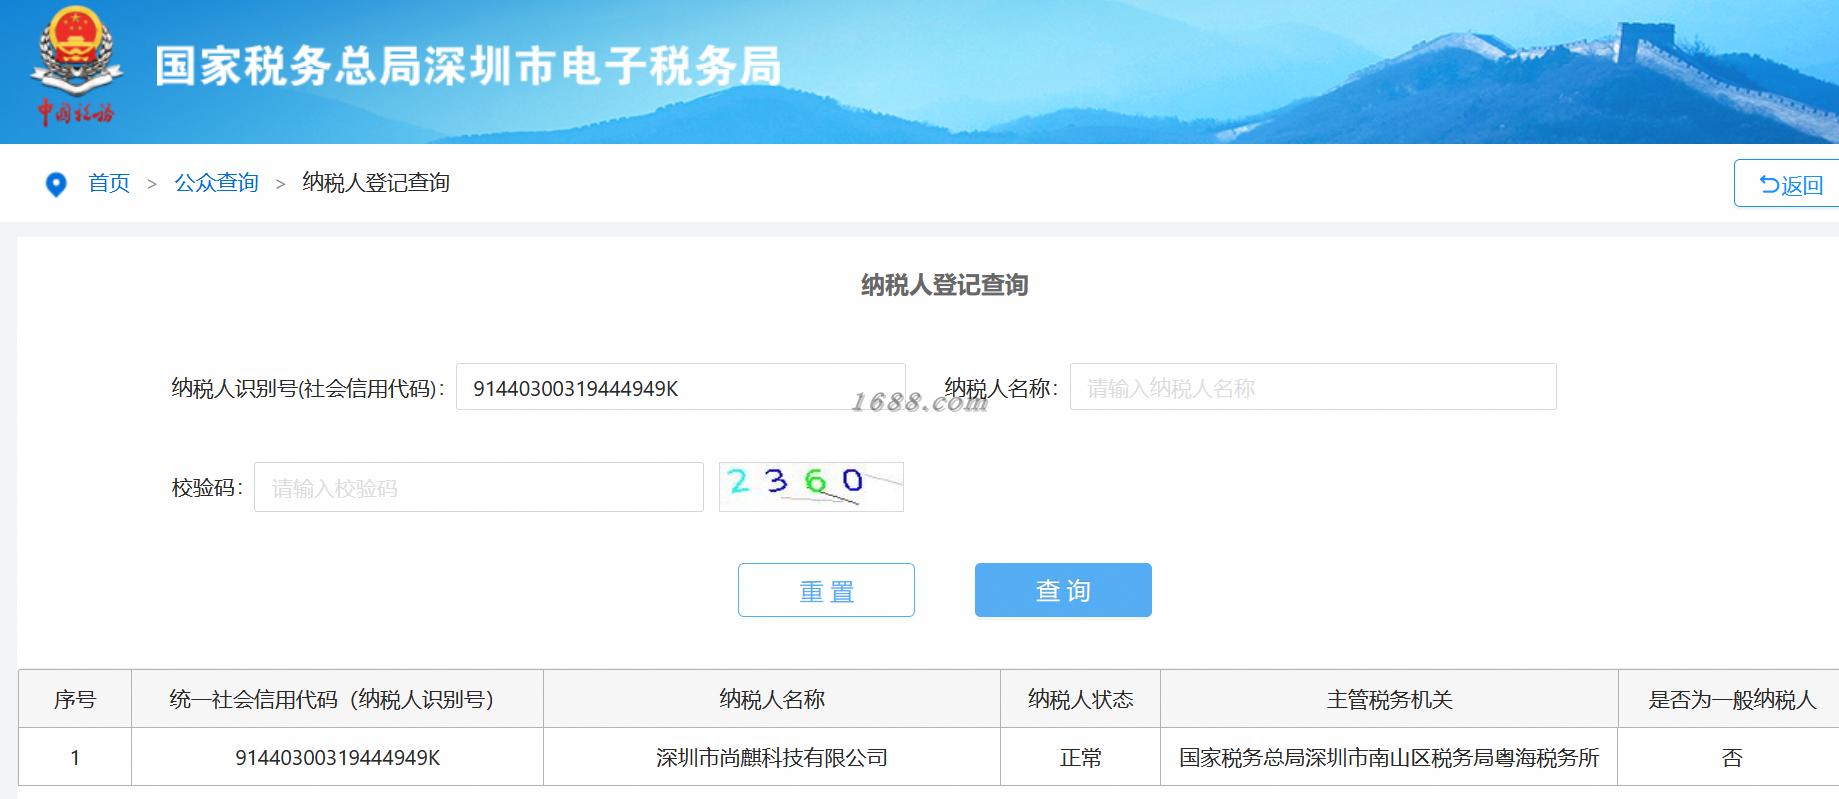Open 公众查询 breadcrumb link

tap(217, 183)
